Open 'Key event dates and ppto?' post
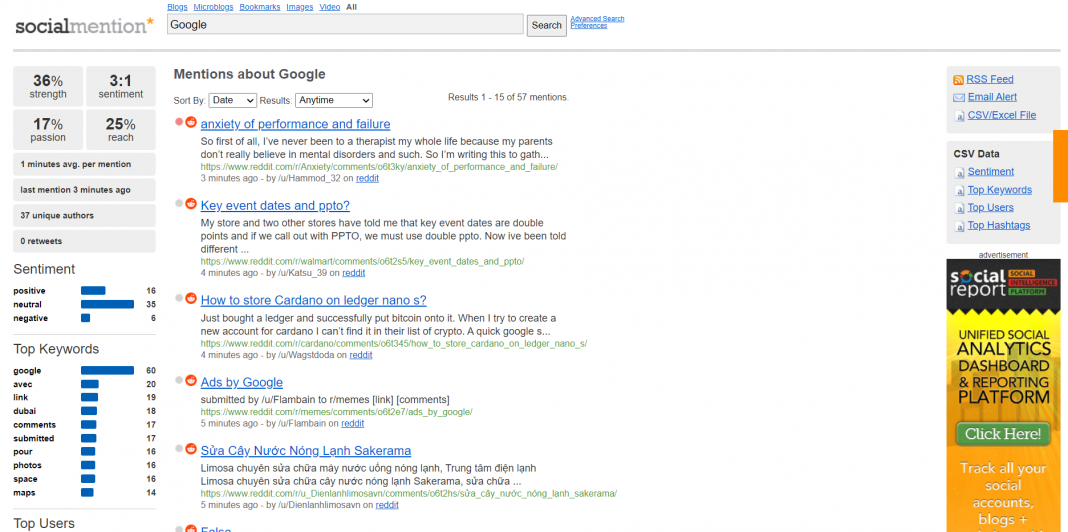The width and height of the screenshot is (1068, 532). click(275, 206)
